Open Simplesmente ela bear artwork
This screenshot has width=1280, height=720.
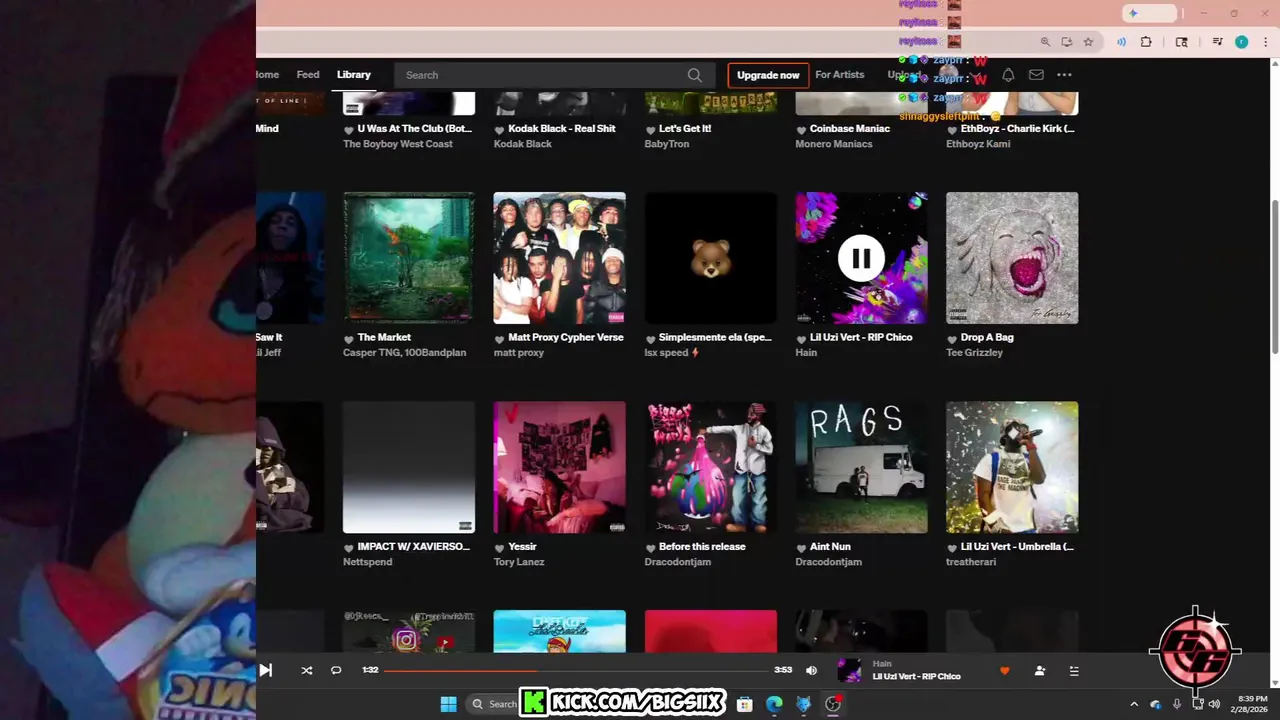(711, 258)
